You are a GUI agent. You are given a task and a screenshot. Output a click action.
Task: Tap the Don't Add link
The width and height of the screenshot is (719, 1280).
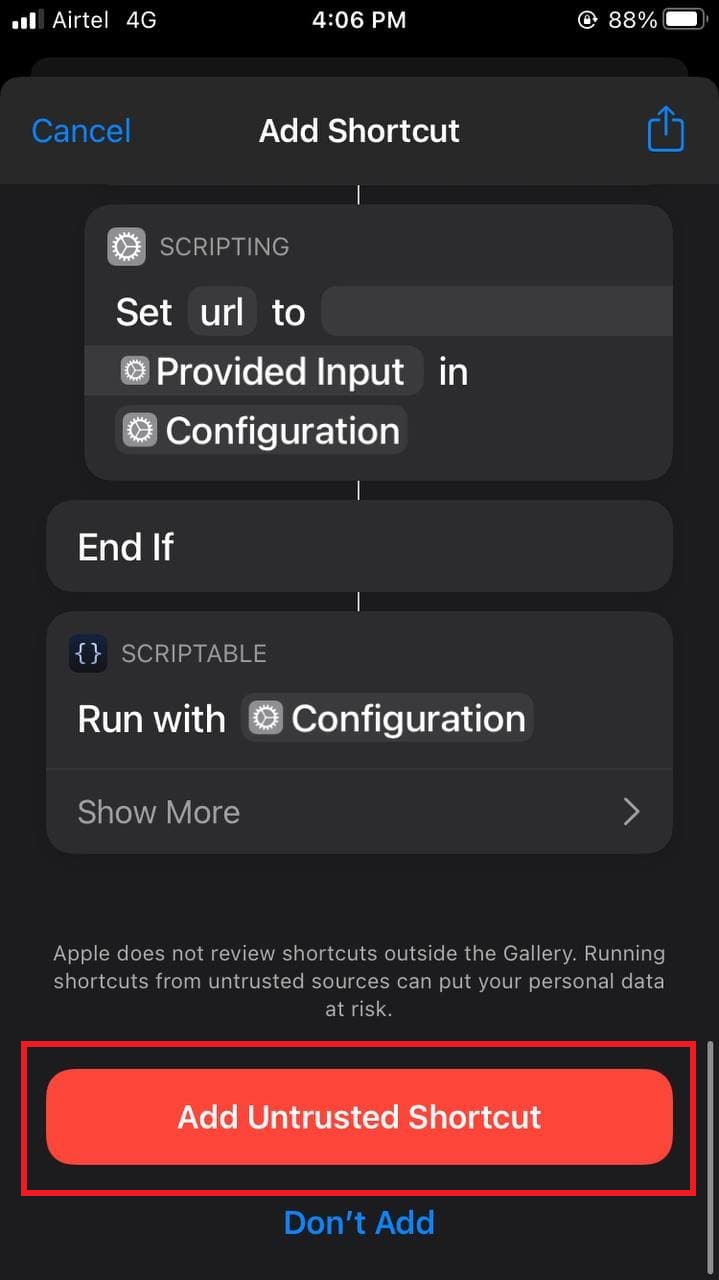(359, 1222)
